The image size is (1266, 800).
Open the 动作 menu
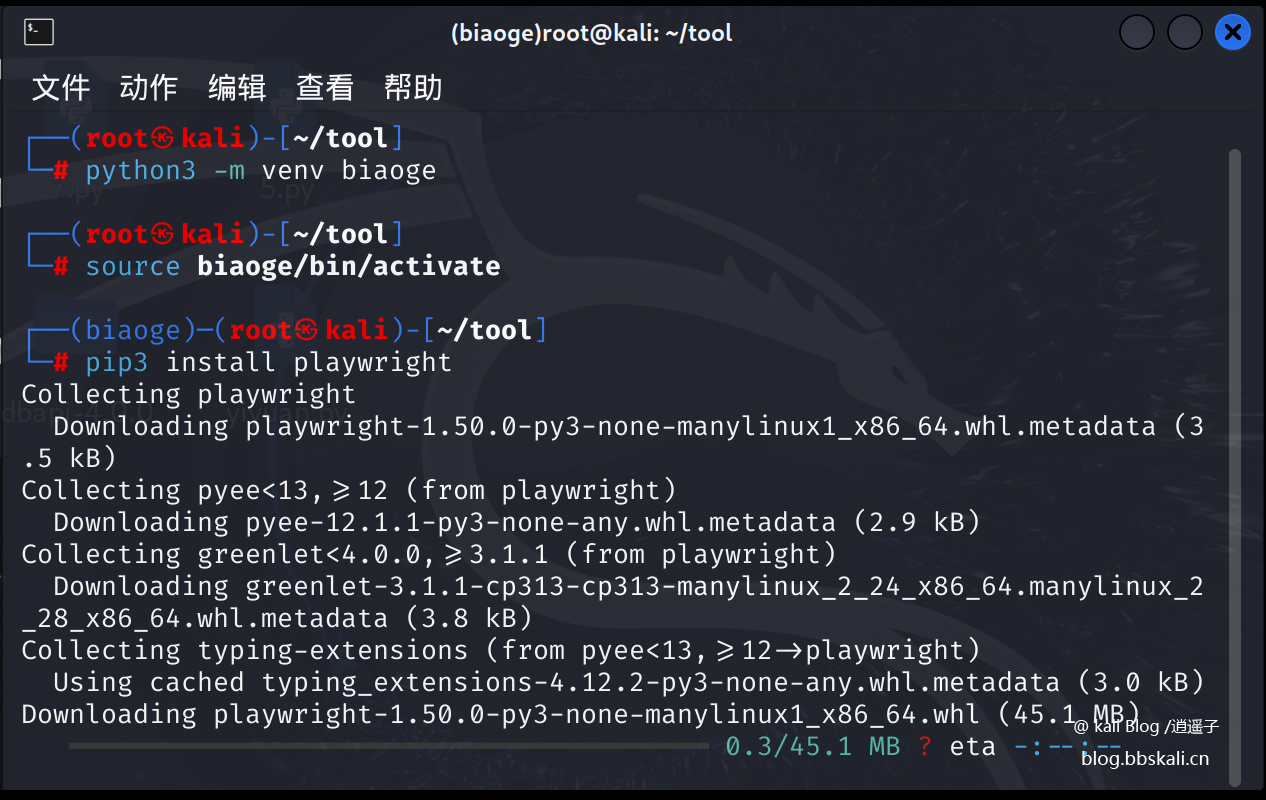pos(148,88)
